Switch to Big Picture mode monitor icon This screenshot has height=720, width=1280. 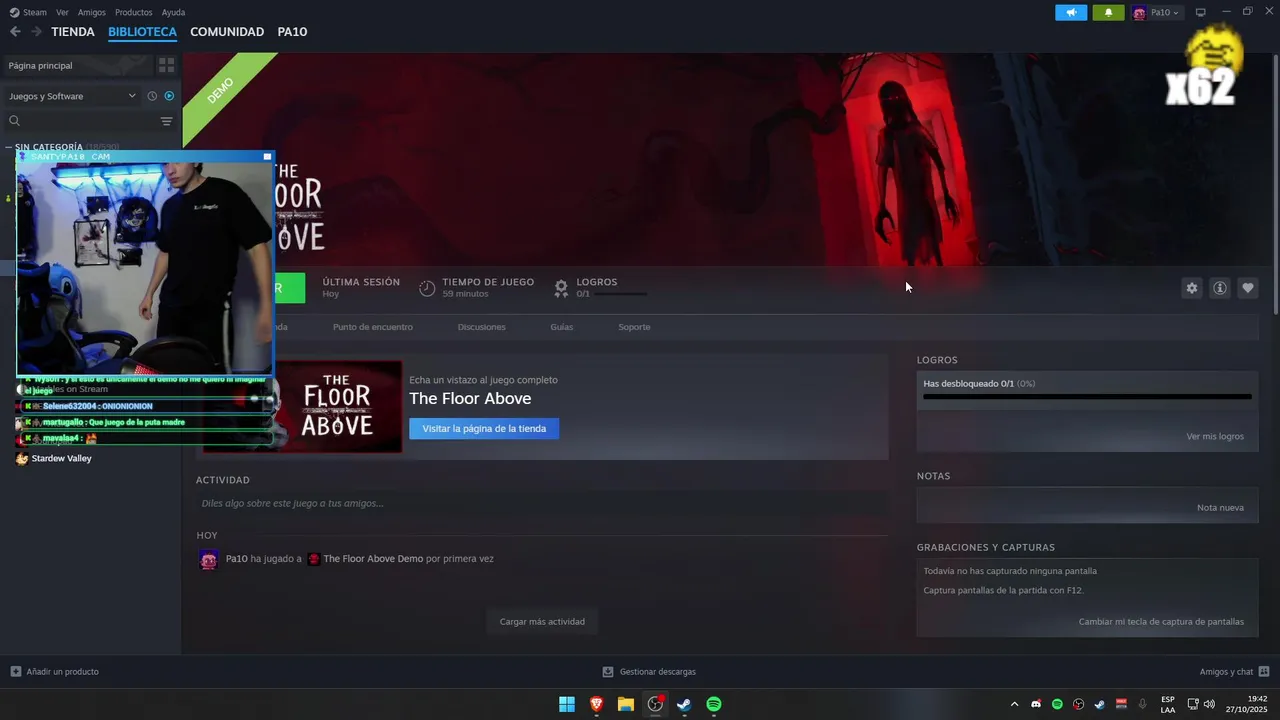coord(1200,12)
